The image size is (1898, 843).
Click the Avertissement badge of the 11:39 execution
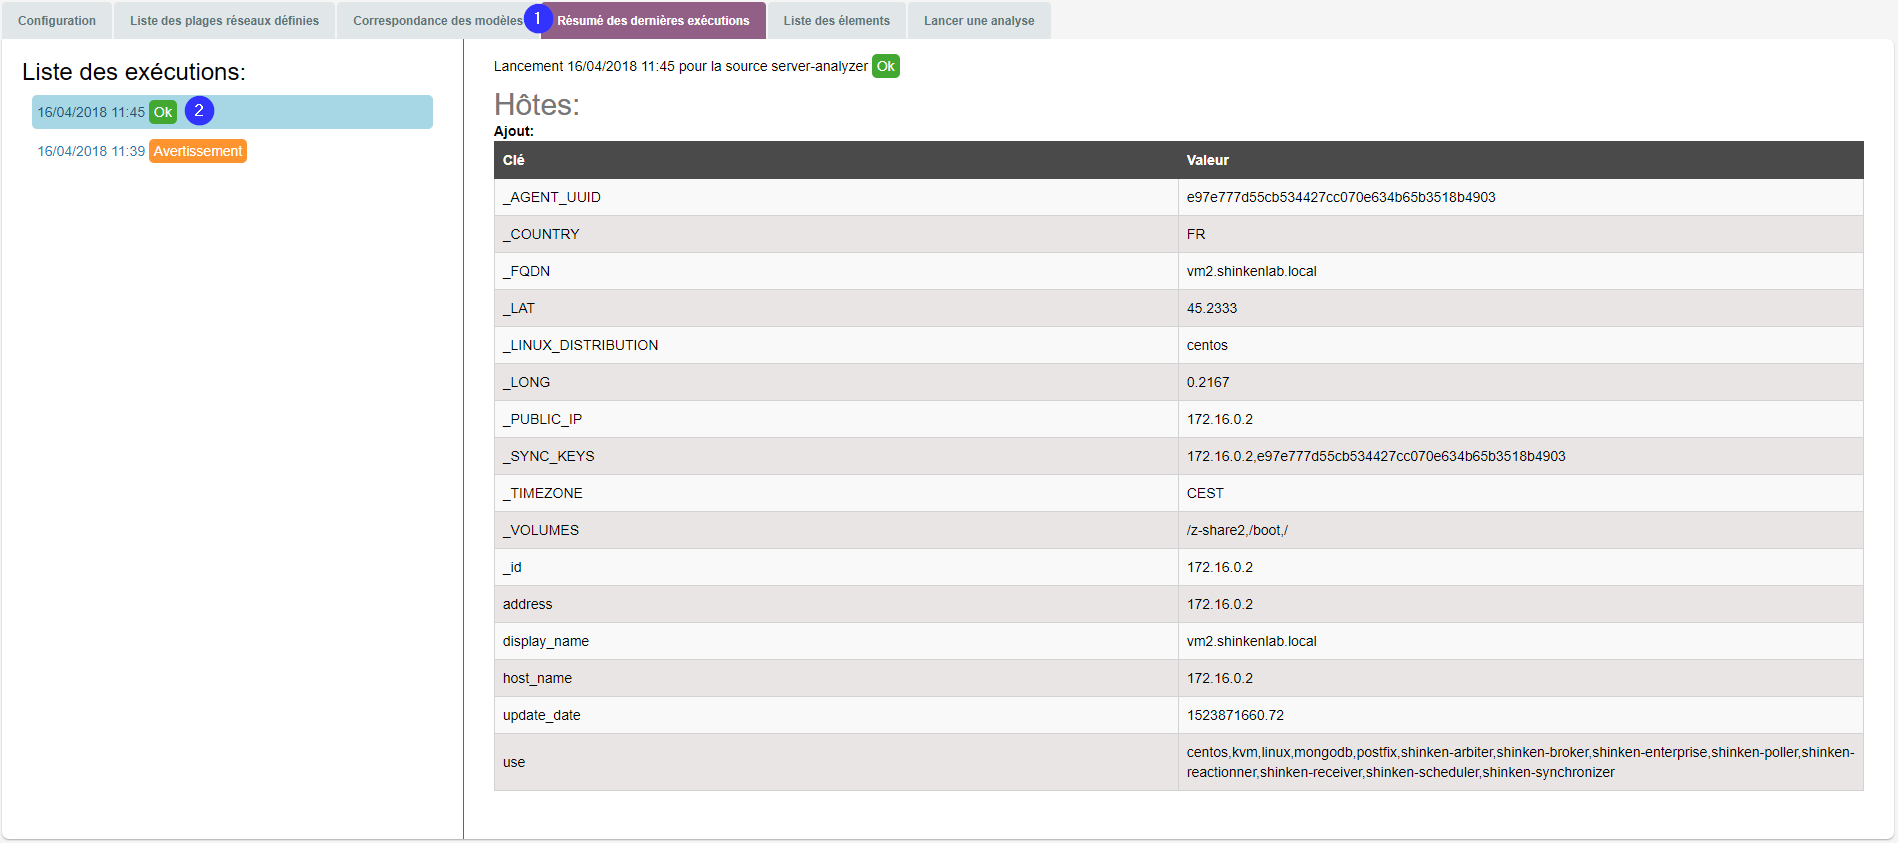tap(198, 151)
